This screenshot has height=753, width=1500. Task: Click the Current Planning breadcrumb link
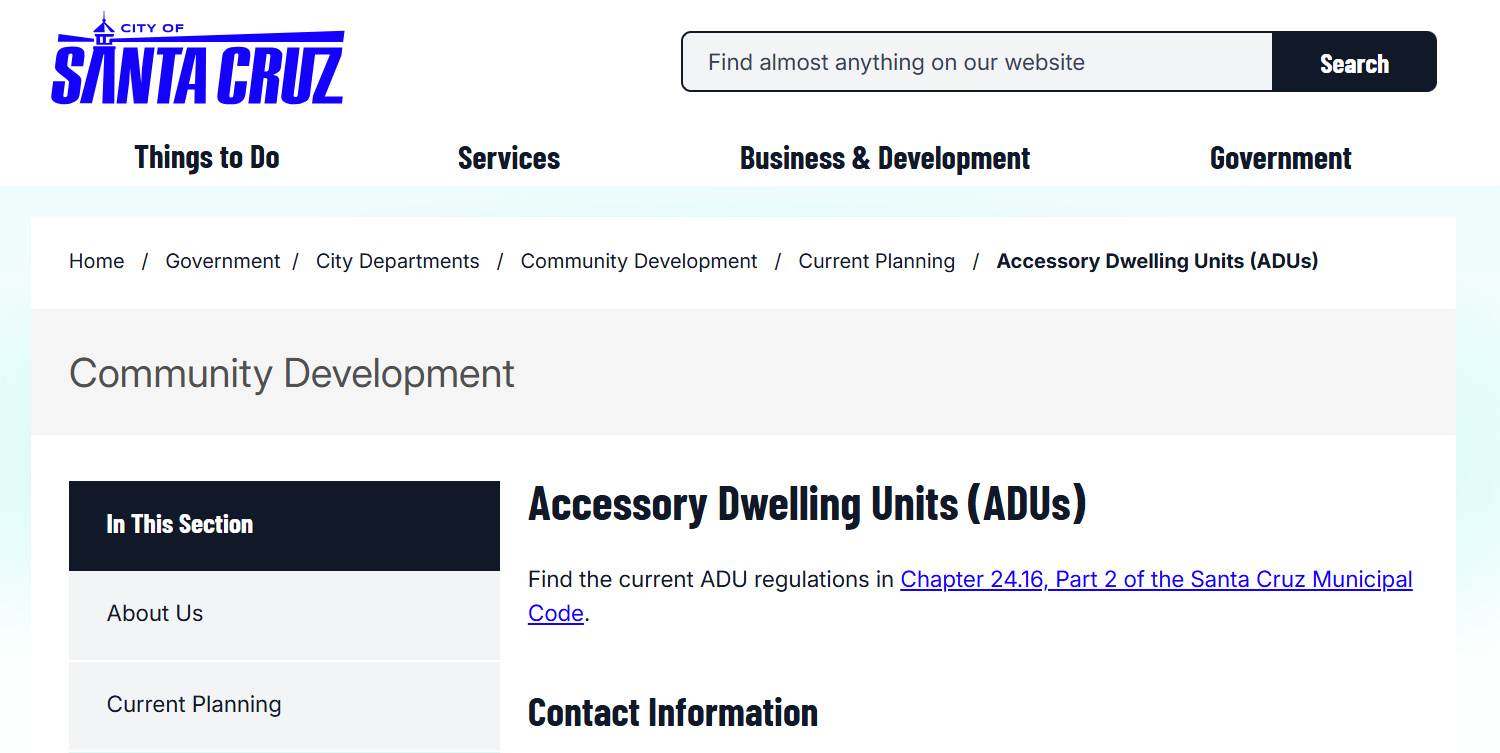tap(877, 261)
